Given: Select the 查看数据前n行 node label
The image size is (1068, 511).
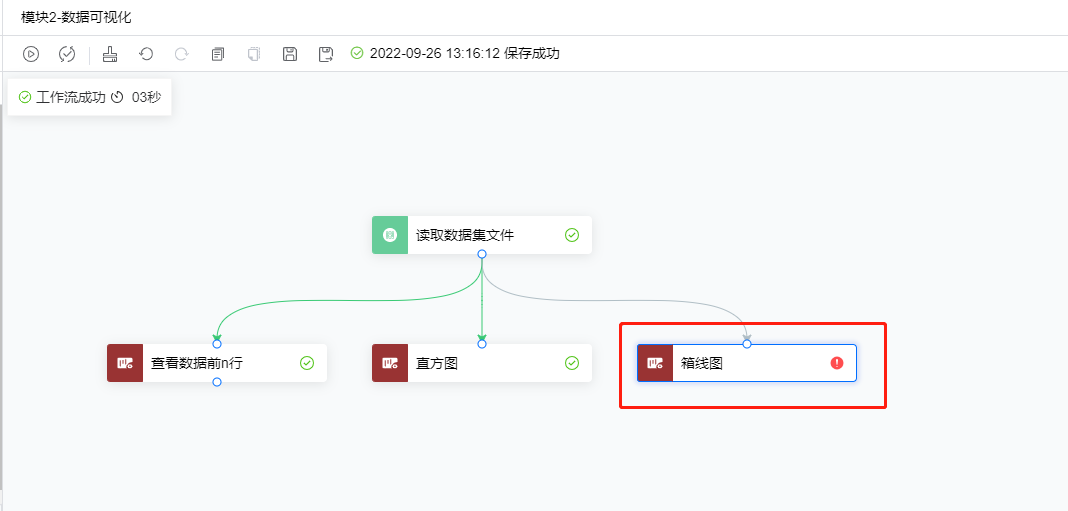Looking at the screenshot, I should tap(197, 364).
